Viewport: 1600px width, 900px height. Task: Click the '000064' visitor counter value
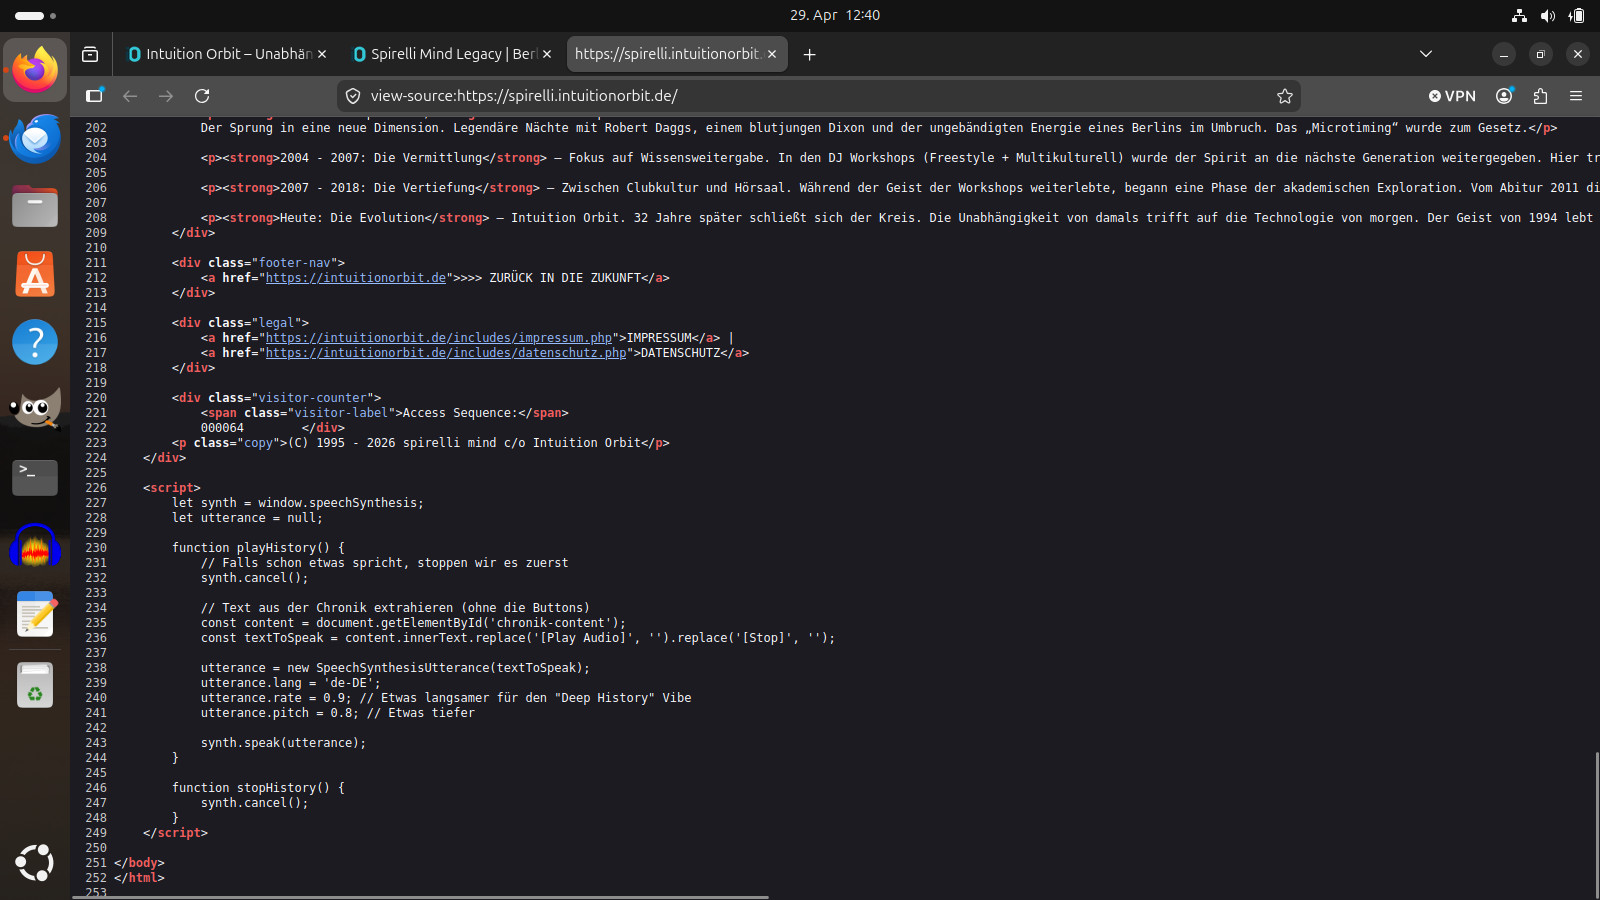pos(222,428)
